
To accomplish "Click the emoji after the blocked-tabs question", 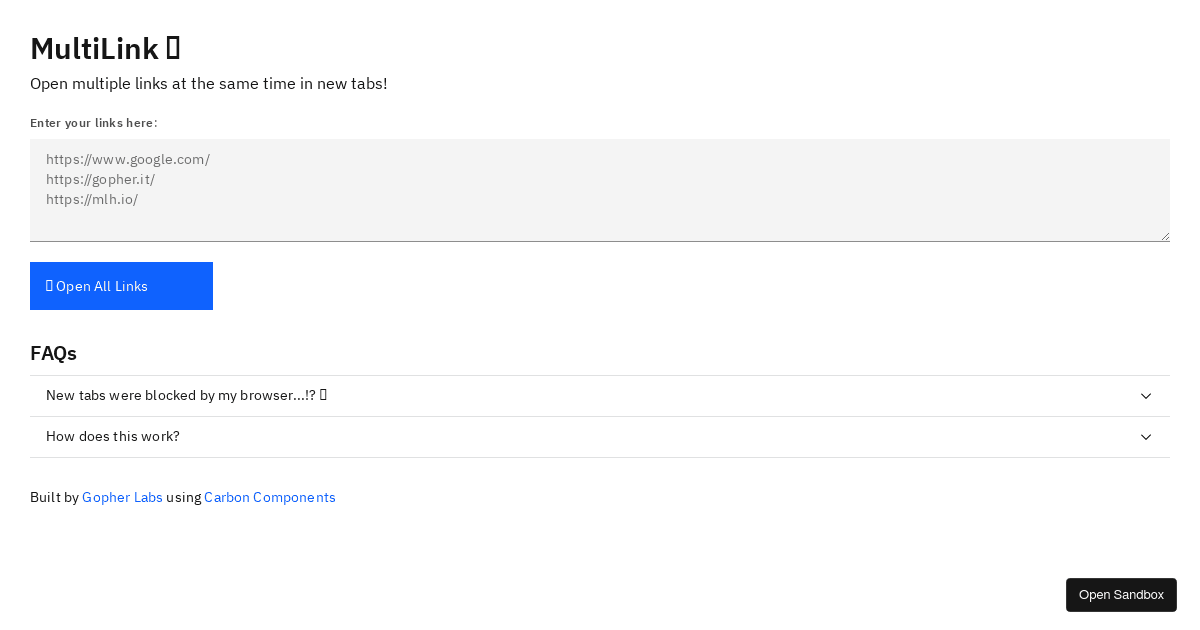I will point(324,395).
